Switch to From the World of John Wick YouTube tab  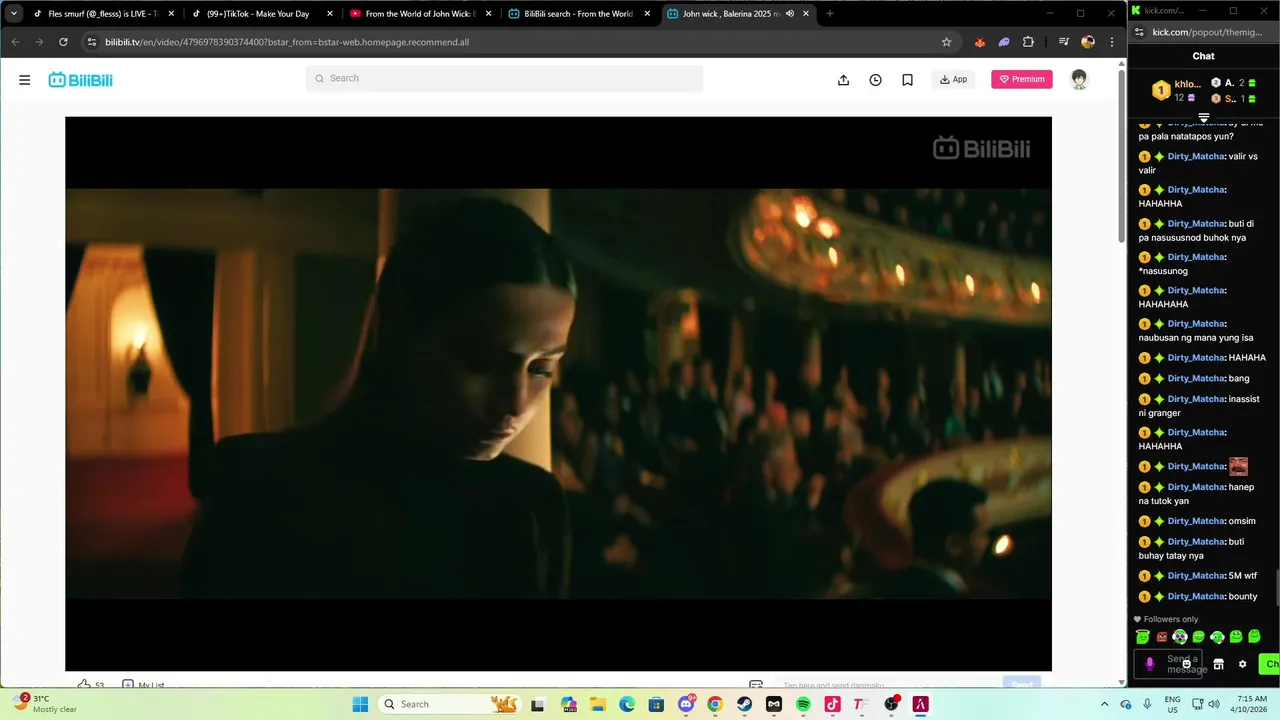tap(420, 14)
